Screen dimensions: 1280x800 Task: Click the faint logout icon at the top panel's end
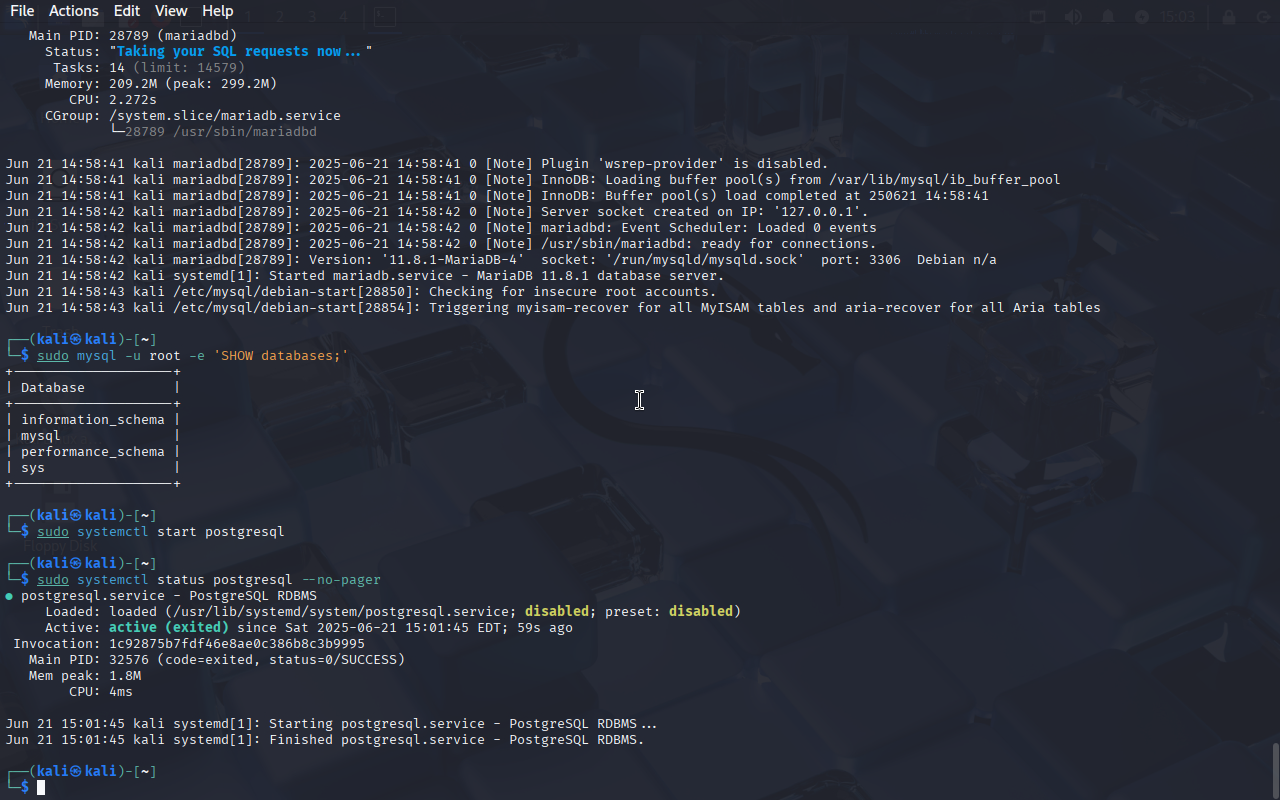[x=1262, y=17]
